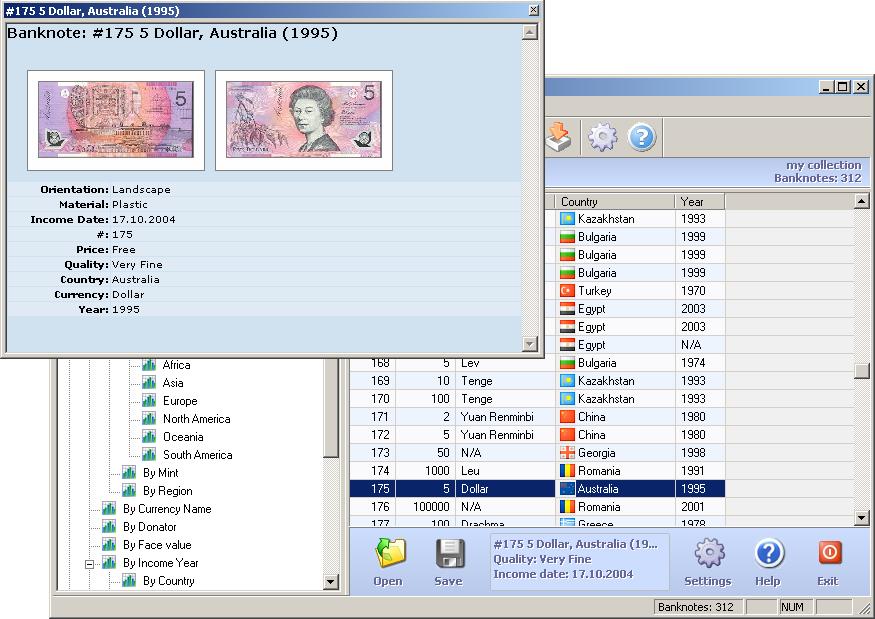Click the China flag in row 171
875x619 pixels.
567,417
